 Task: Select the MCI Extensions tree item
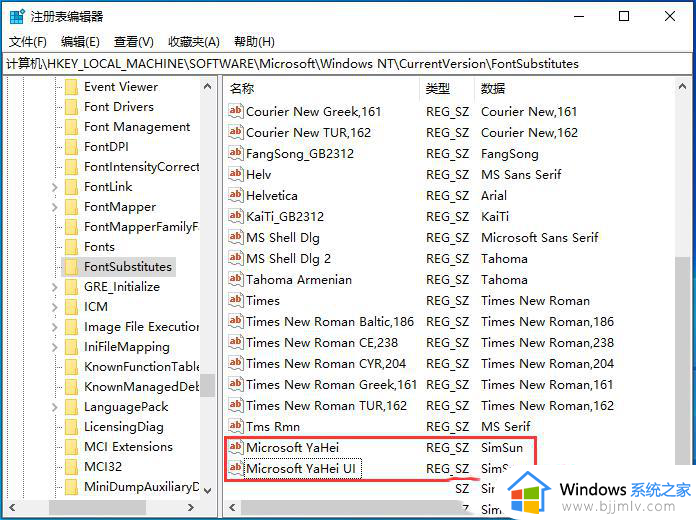(x=128, y=447)
